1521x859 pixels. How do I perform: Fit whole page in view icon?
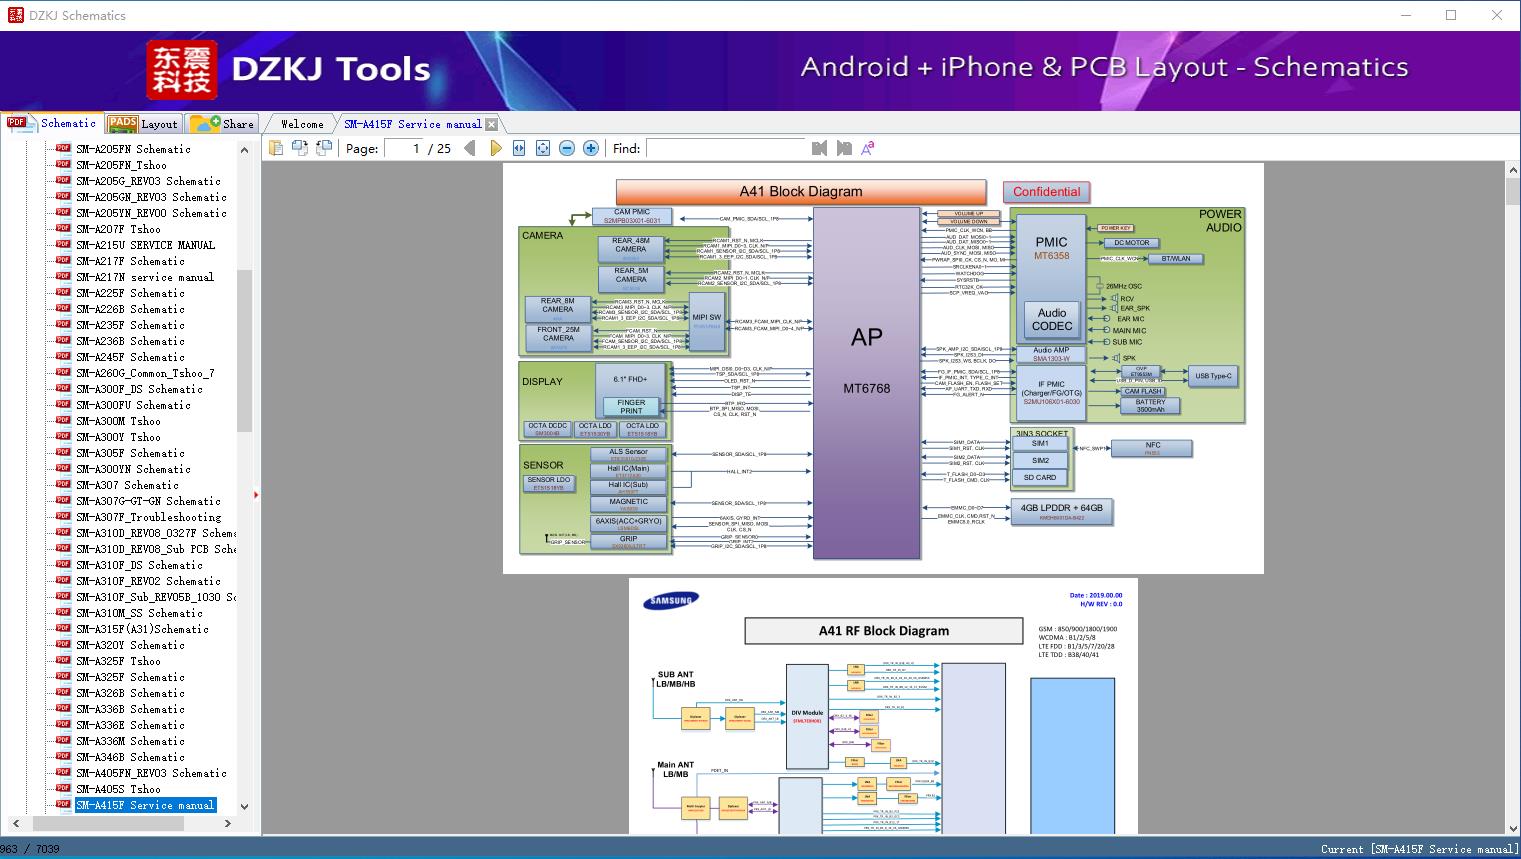click(x=543, y=148)
